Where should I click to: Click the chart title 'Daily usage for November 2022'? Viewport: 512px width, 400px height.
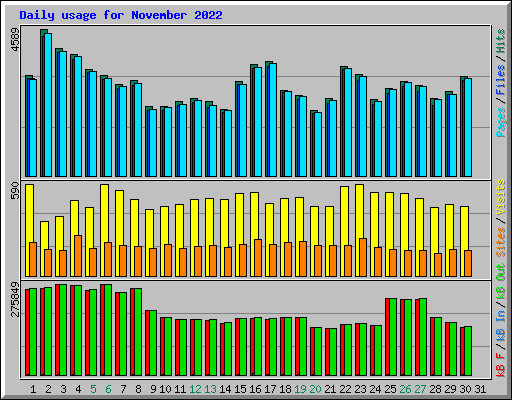click(121, 15)
